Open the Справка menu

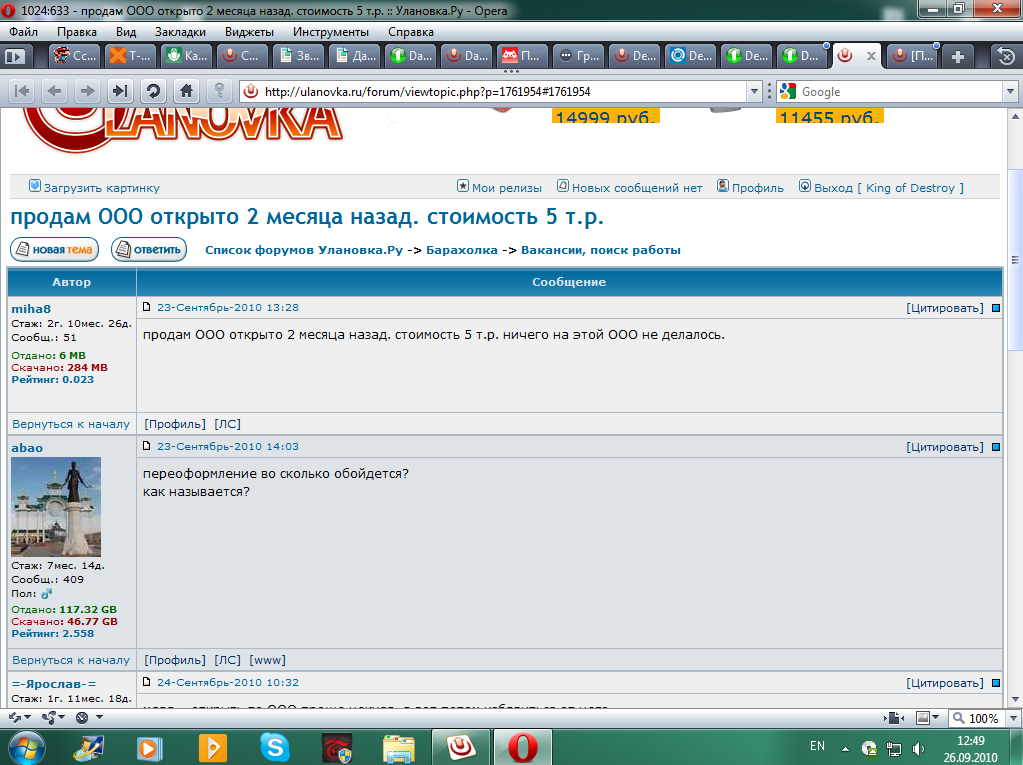coord(410,32)
